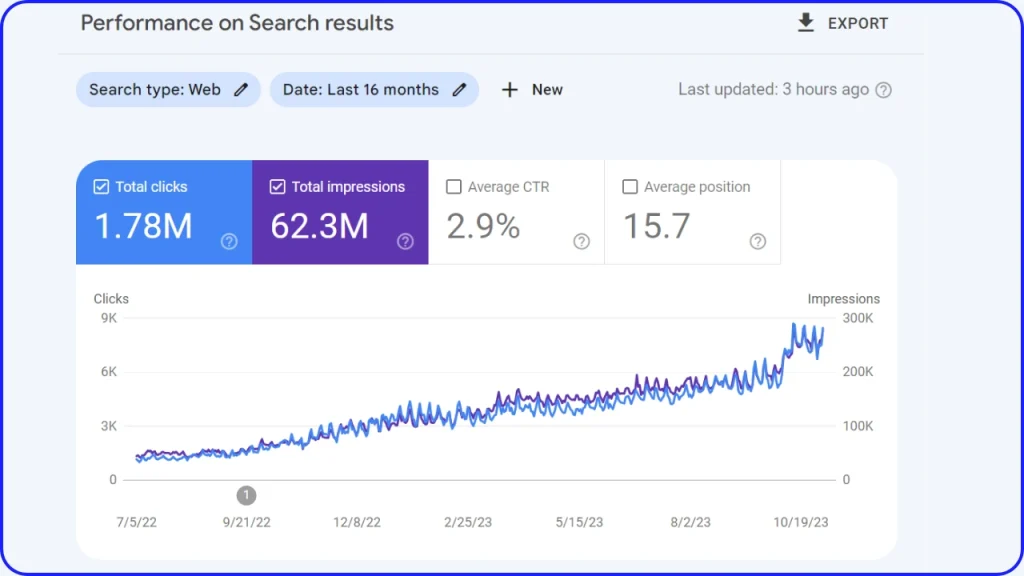Open help icon in Average position card

point(758,241)
